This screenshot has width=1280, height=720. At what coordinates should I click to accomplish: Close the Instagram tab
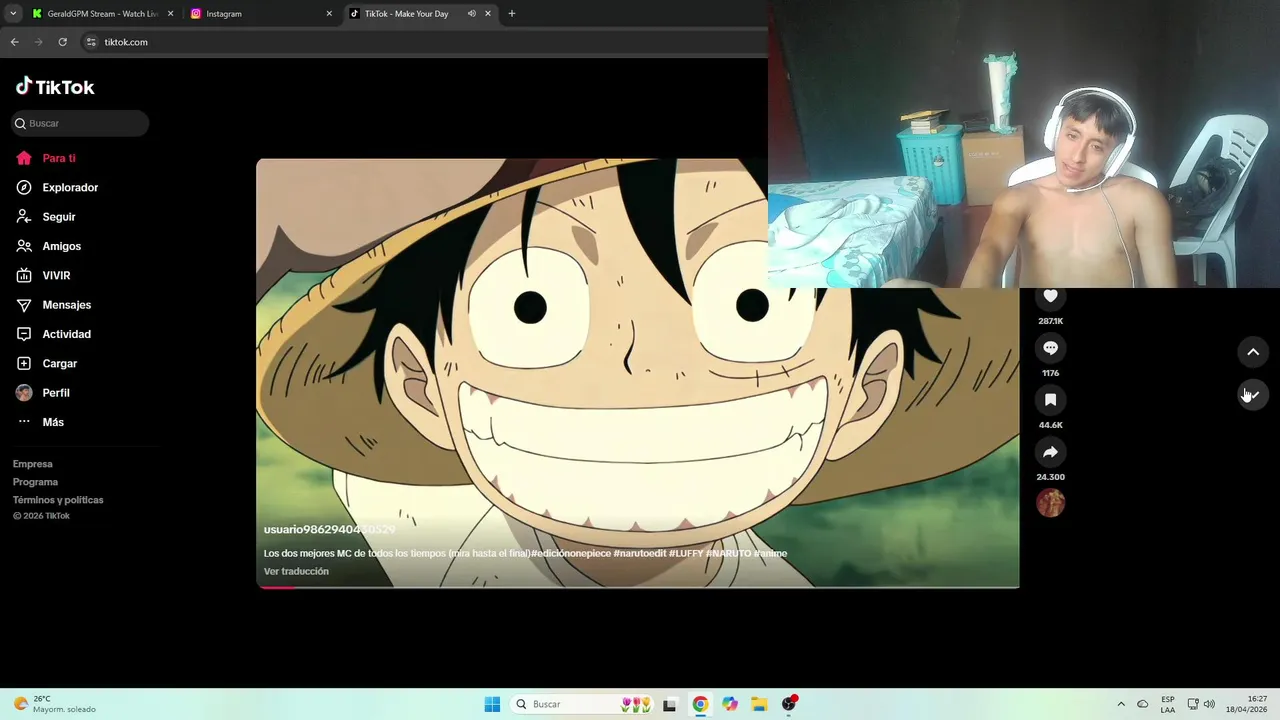(x=329, y=14)
